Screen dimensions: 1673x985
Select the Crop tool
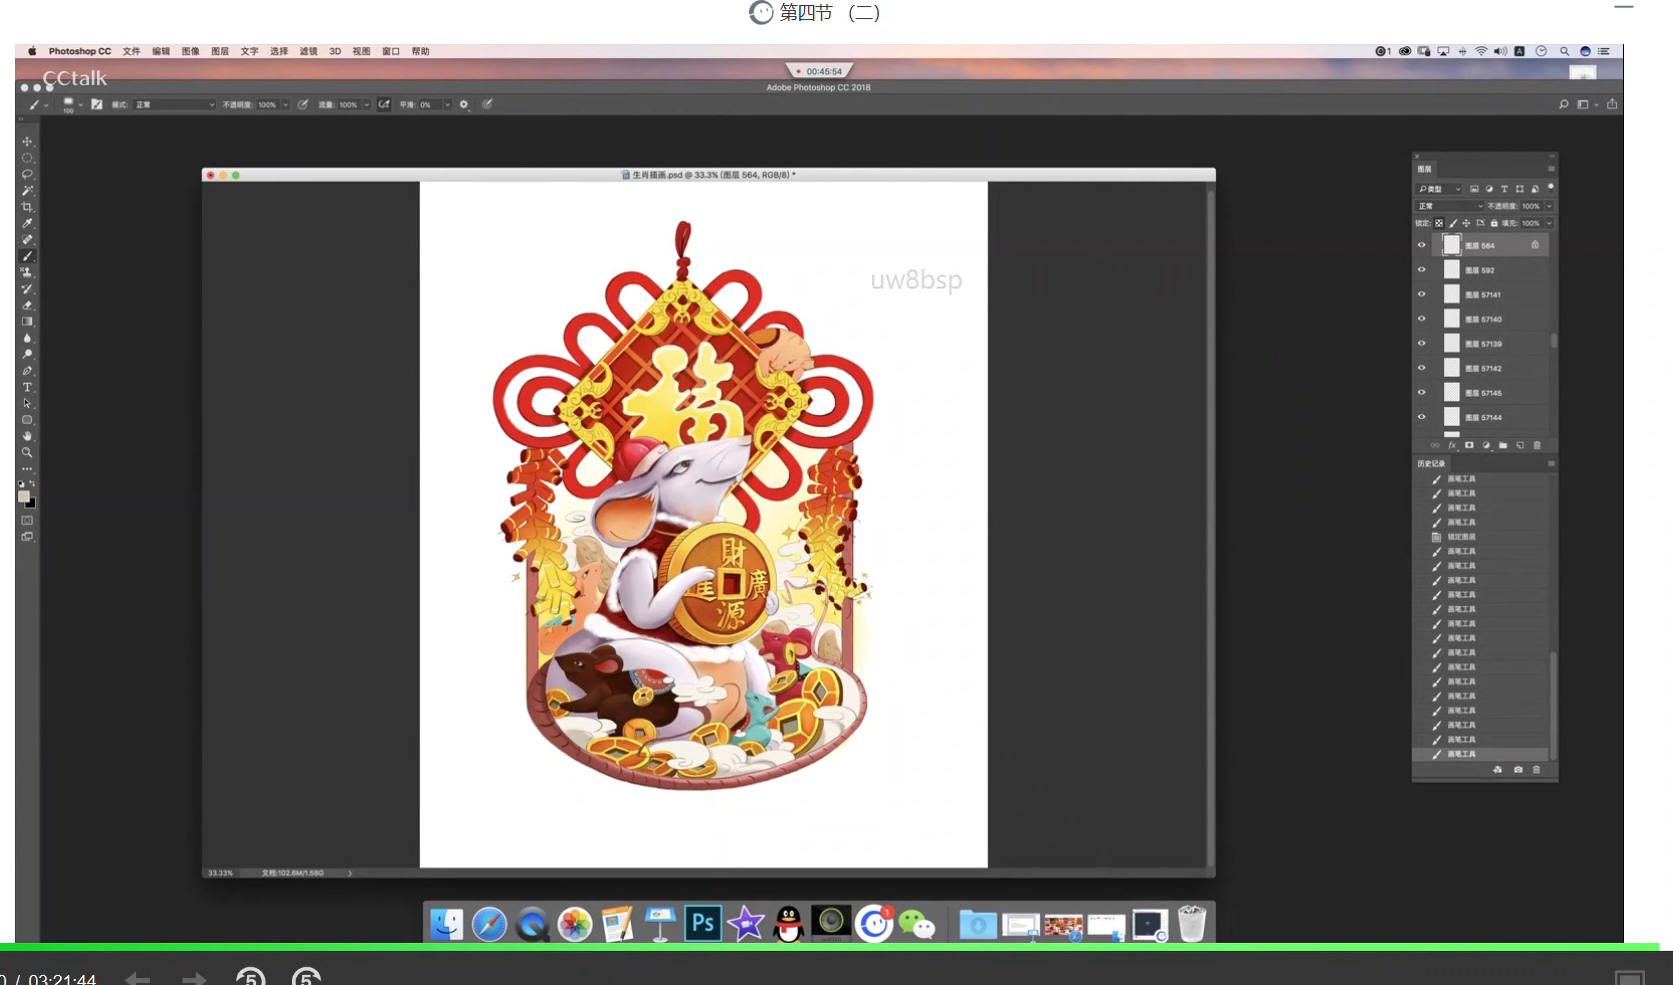27,207
